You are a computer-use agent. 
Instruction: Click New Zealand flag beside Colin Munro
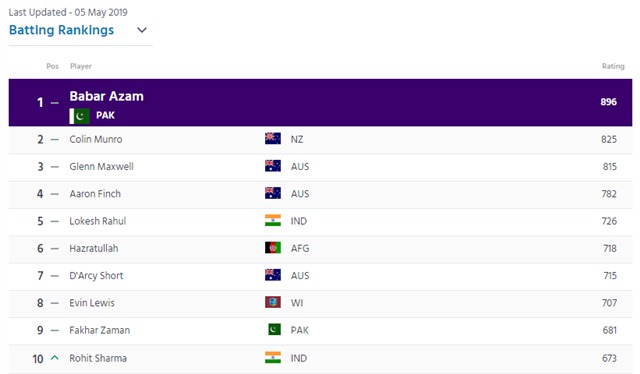pos(273,139)
